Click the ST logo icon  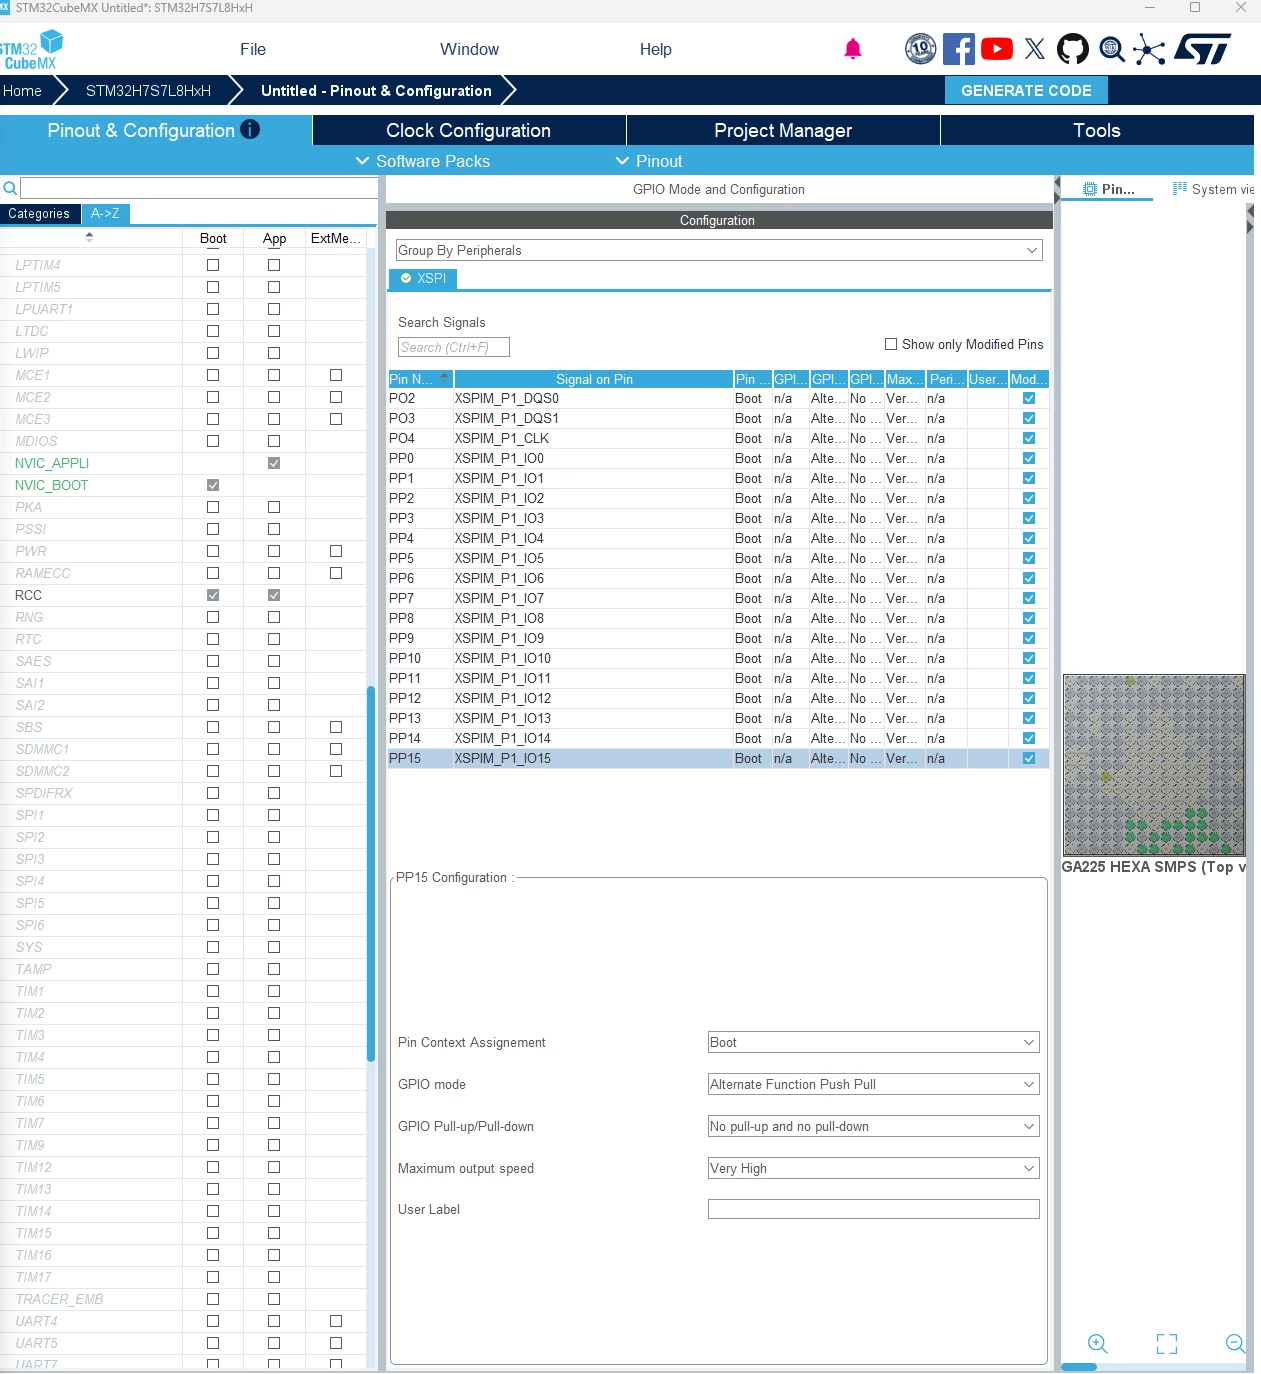[x=1202, y=49]
